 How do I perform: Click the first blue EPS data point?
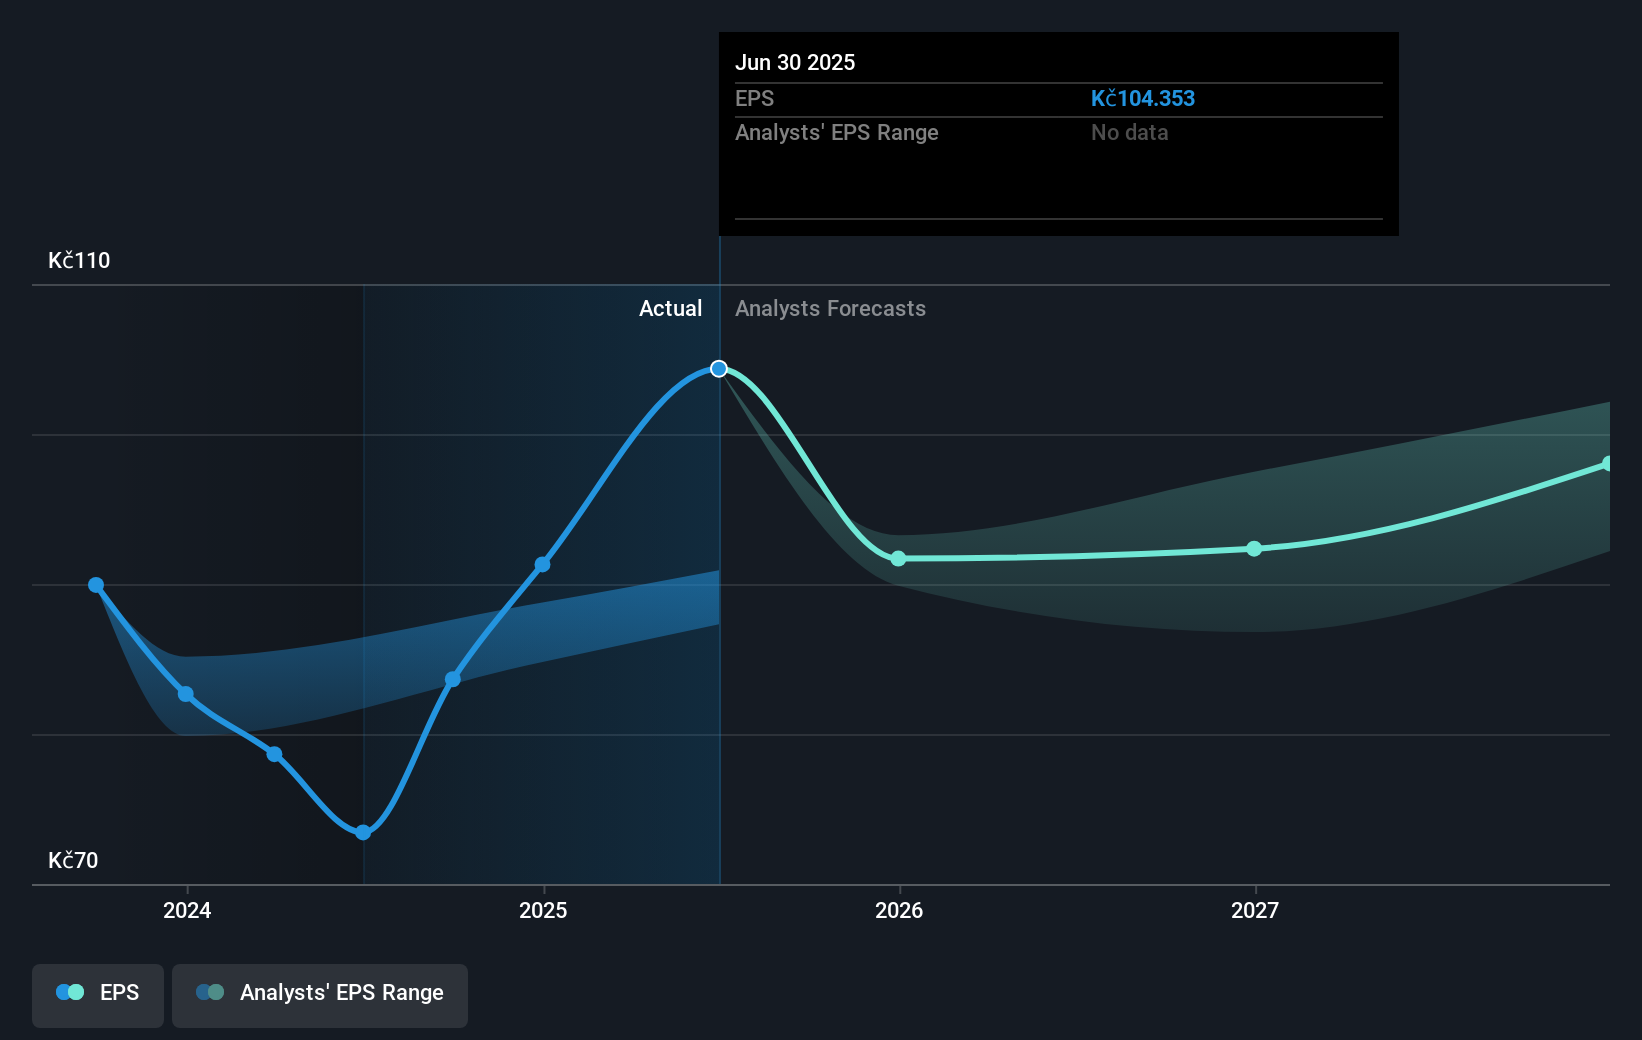pyautogui.click(x=95, y=584)
